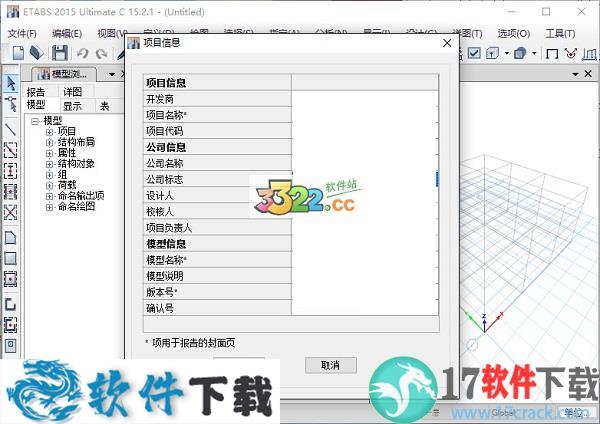Expand the 结构布局 tree node
This screenshot has height=424, width=600.
coord(49,142)
